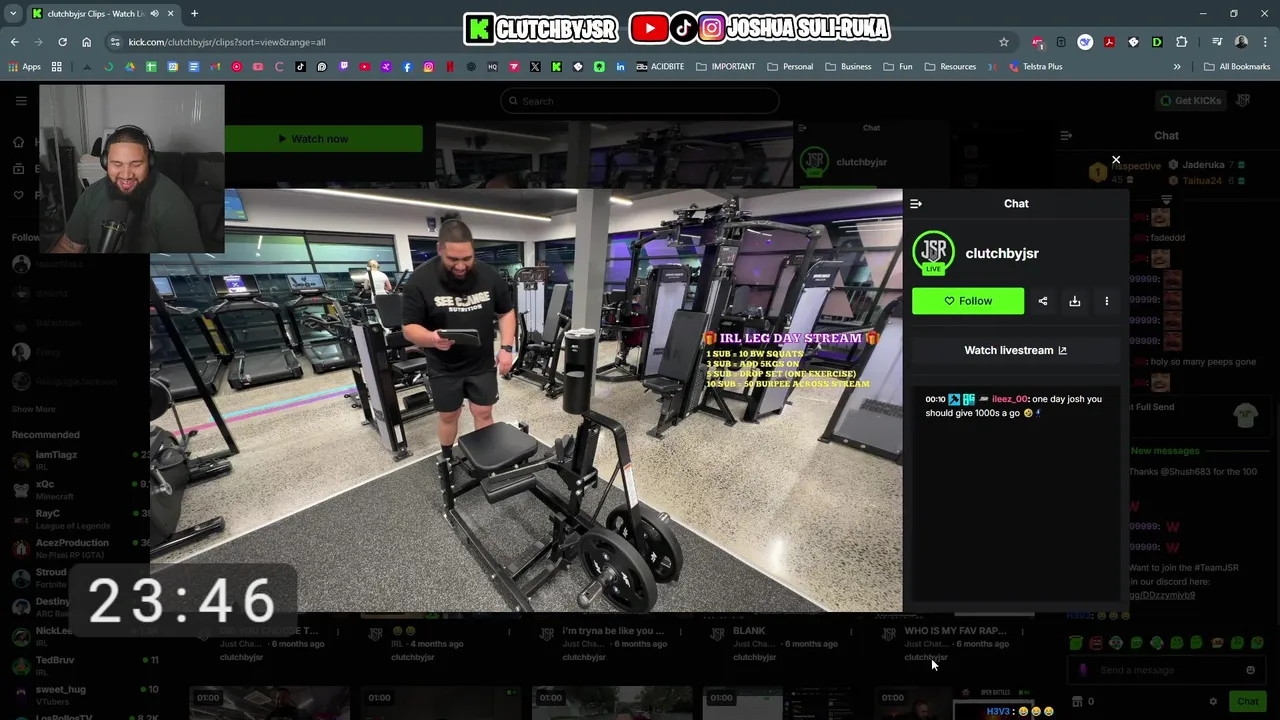
Task: Open chat settings gear in the background chat
Action: pos(1213,702)
